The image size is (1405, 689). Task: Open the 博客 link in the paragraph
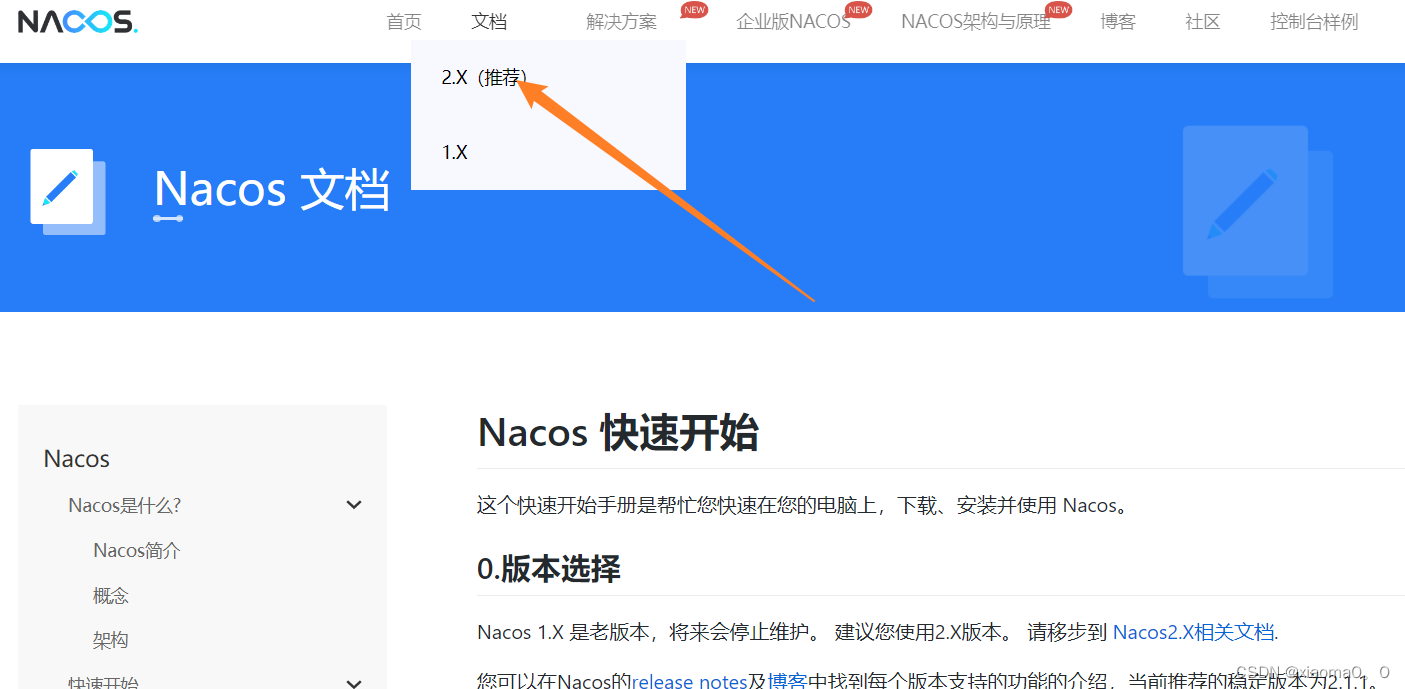point(786,681)
